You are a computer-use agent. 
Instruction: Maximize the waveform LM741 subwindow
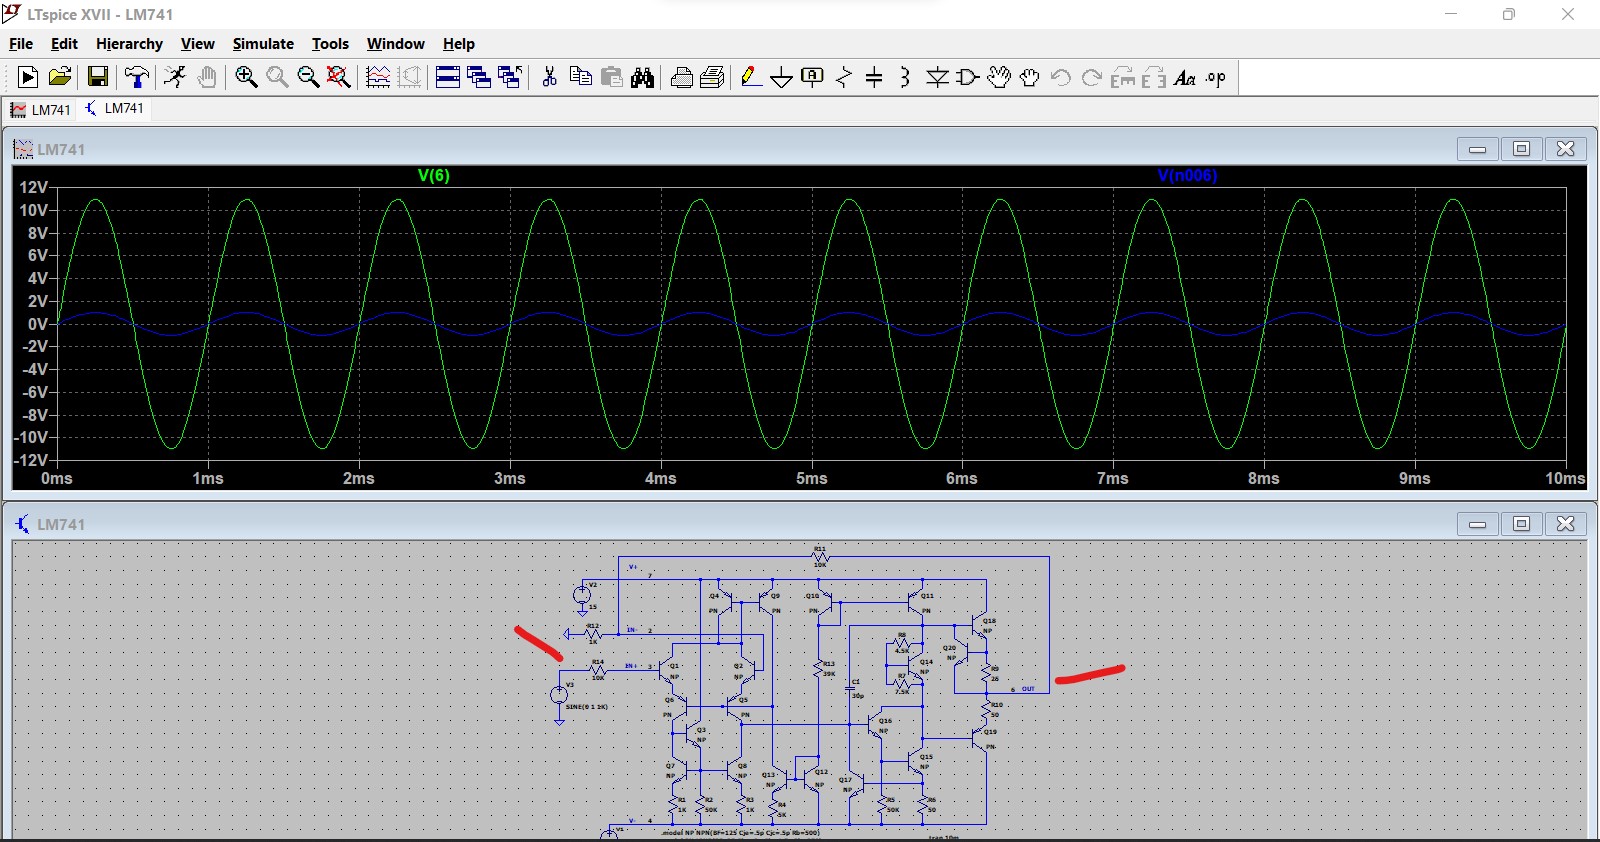click(x=1521, y=149)
